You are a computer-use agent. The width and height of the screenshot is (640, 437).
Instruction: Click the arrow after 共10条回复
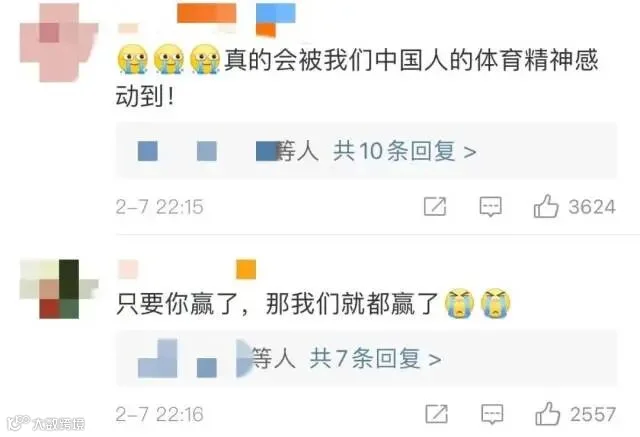[x=470, y=152]
